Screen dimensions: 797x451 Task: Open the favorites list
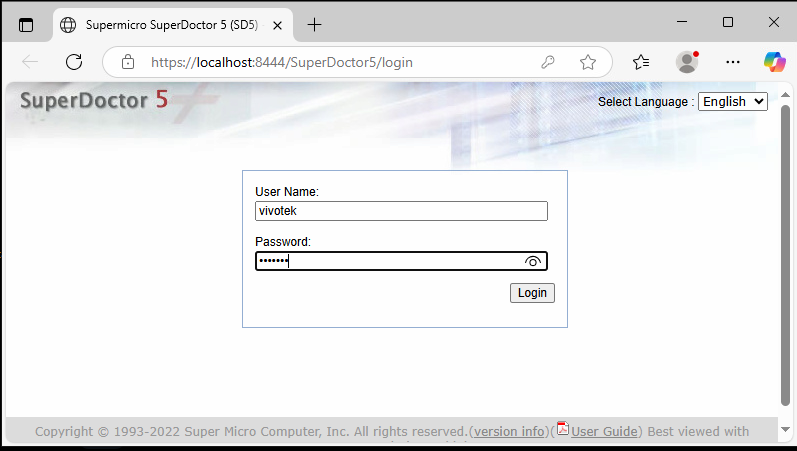[641, 62]
